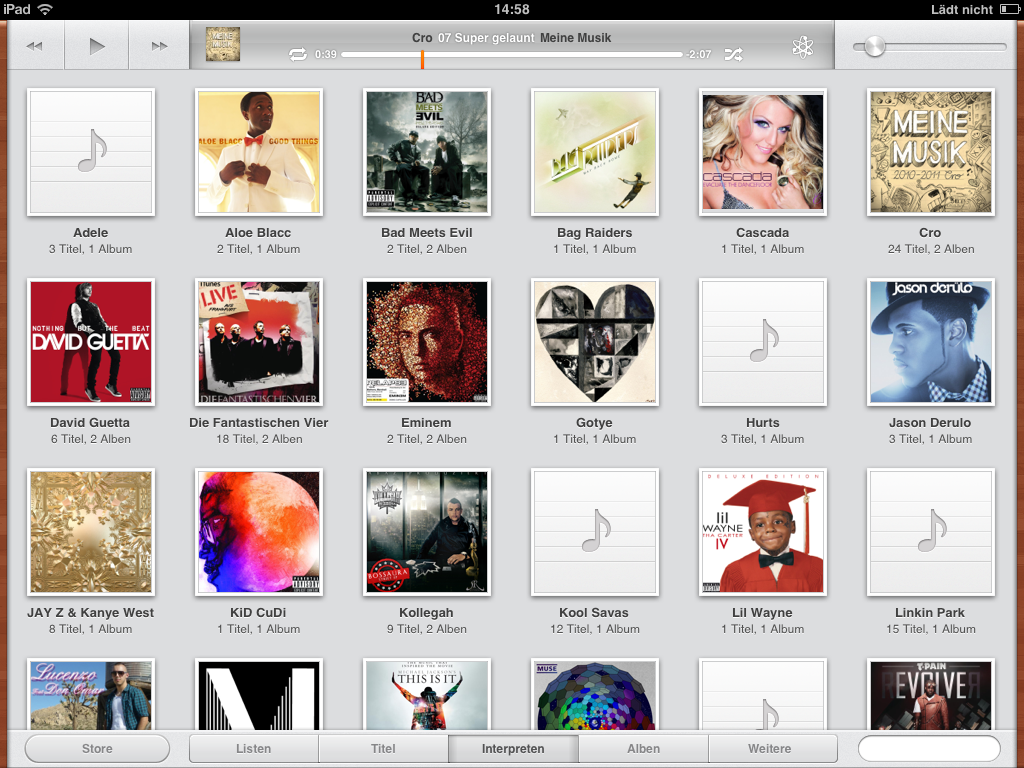
Task: Skip forward to the next track
Action: pyautogui.click(x=159, y=46)
